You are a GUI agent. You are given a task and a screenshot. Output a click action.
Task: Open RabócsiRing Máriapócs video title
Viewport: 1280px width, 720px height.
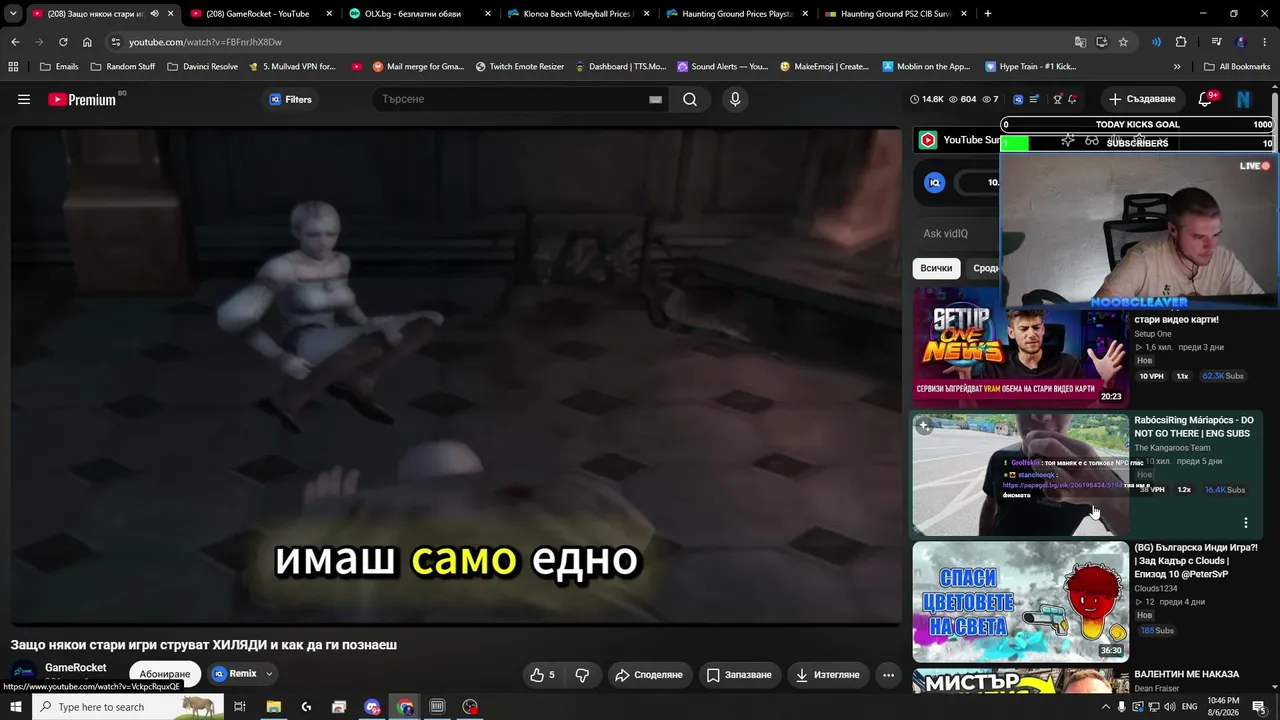[1193, 427]
